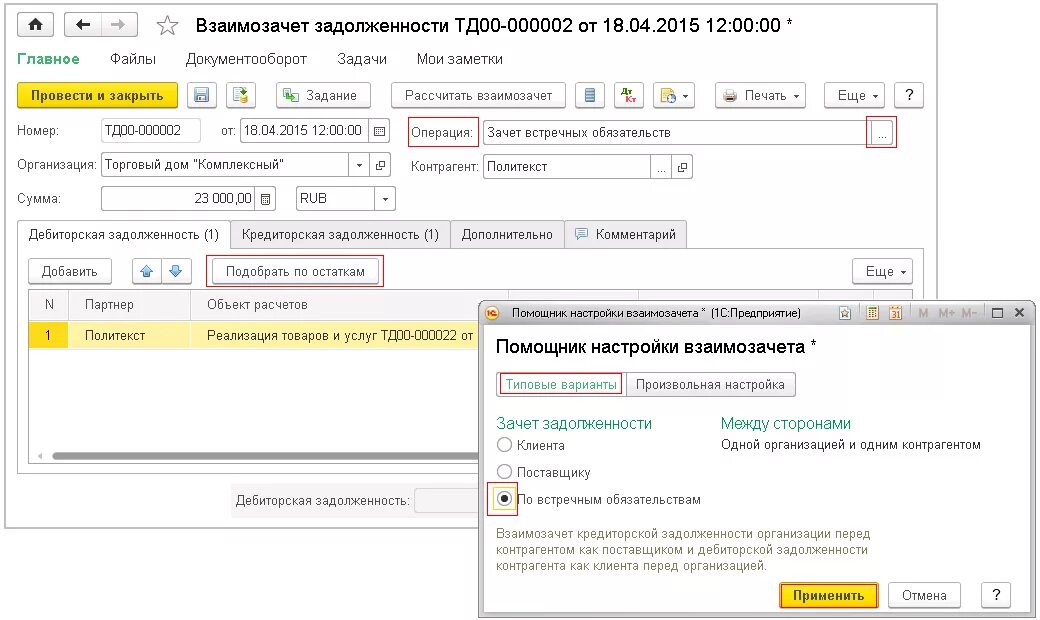
Task: Select the Политекст partner table cell
Action: point(129,336)
